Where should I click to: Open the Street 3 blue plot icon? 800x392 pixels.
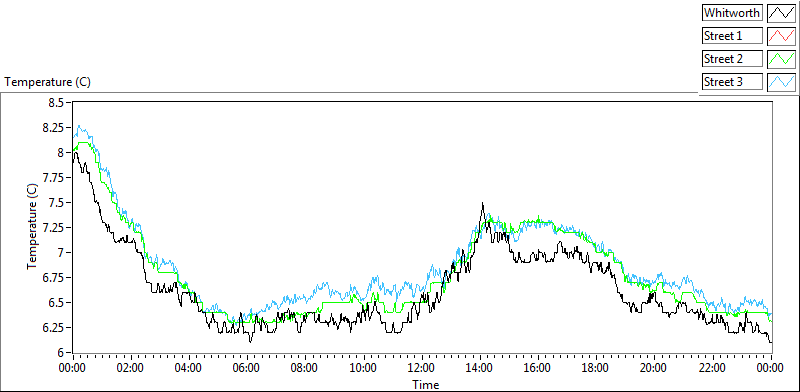tap(781, 82)
